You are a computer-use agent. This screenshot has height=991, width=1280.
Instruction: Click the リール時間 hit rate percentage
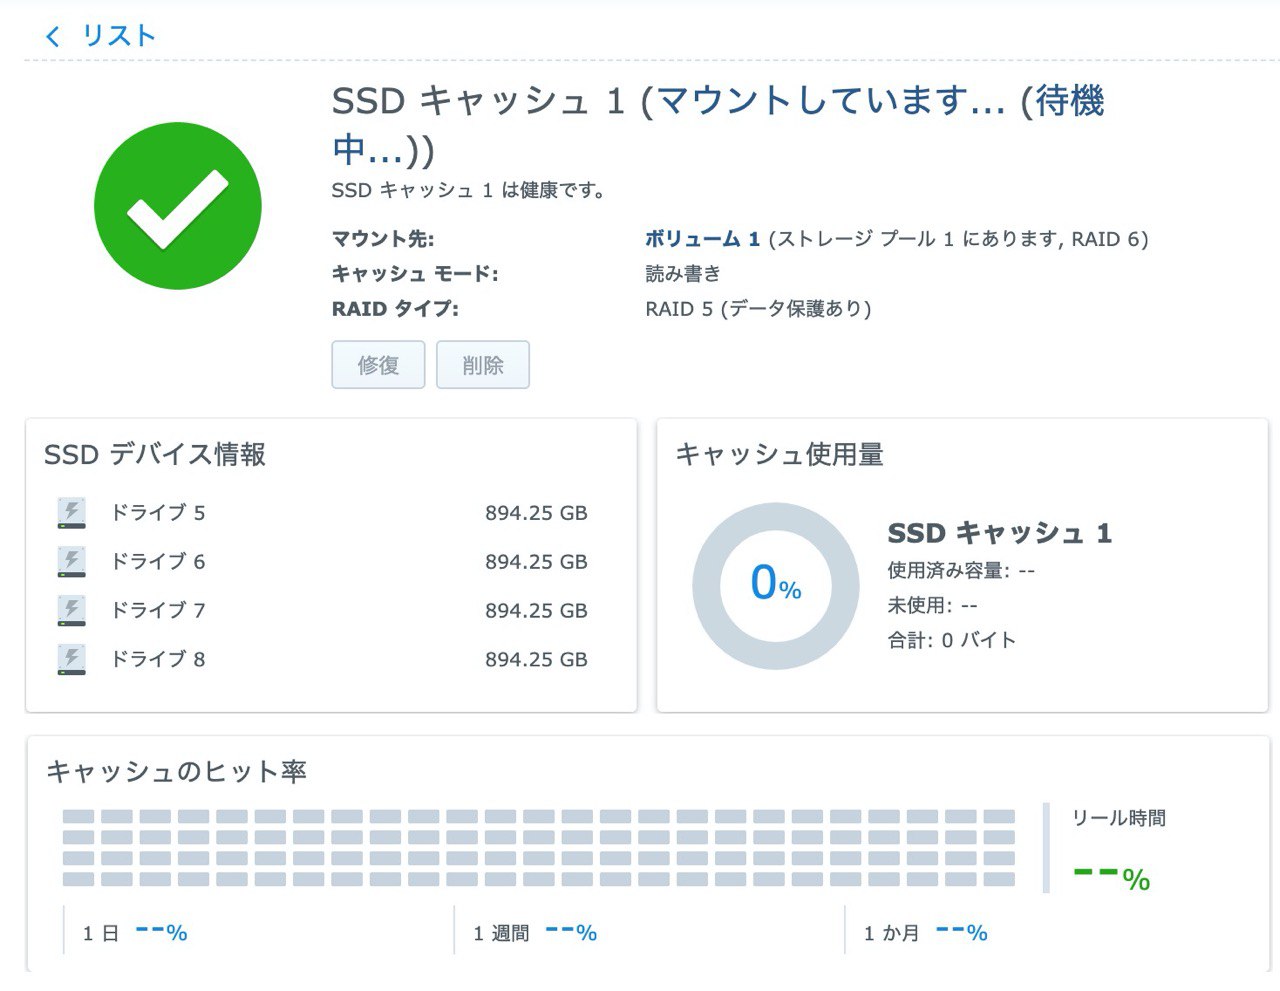point(1112,878)
